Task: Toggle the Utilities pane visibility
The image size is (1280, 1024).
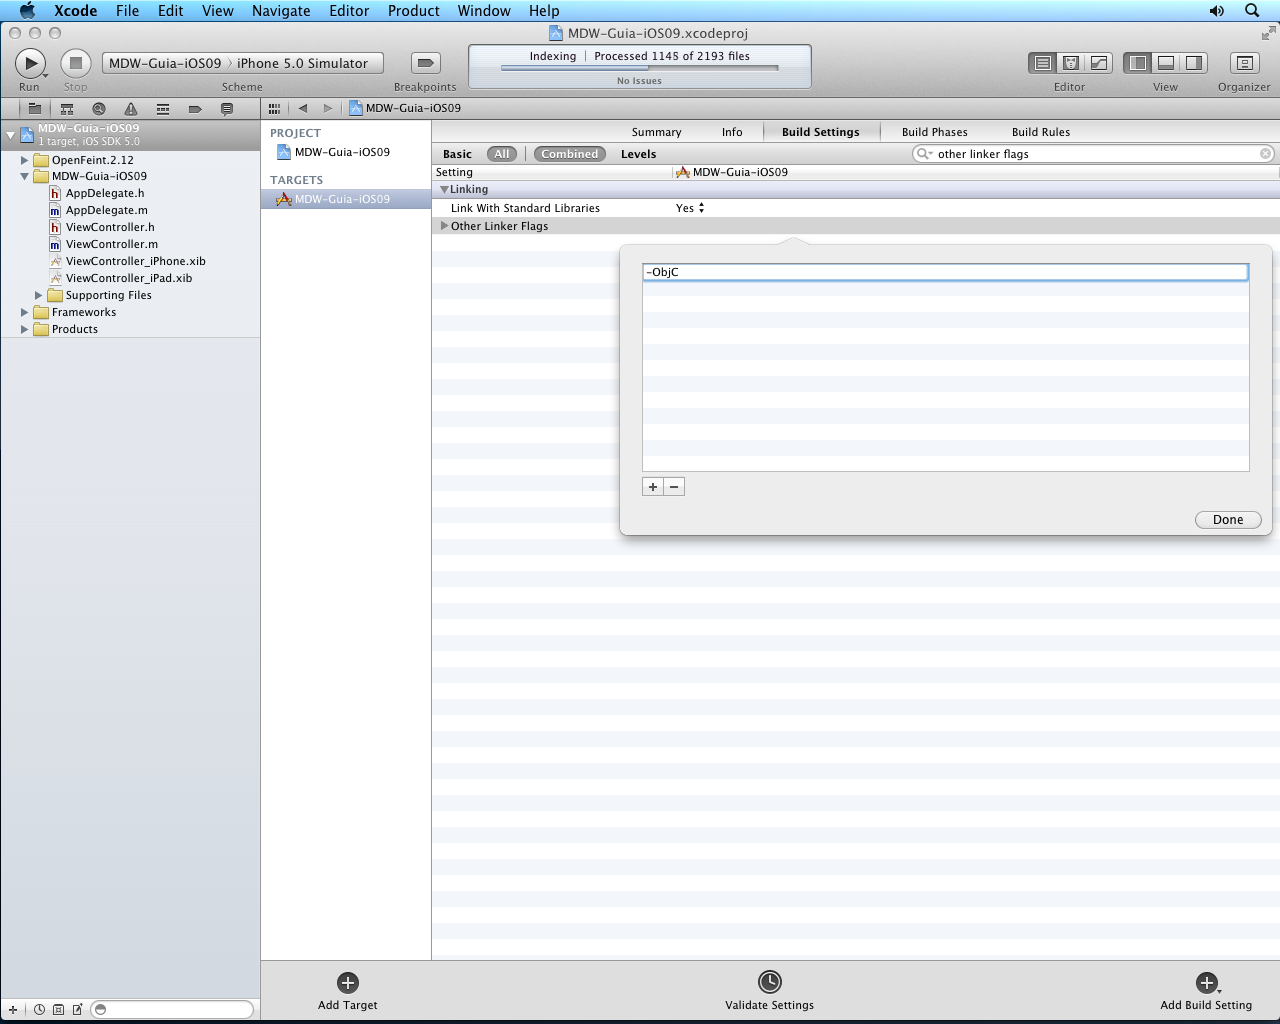Action: [x=1193, y=63]
